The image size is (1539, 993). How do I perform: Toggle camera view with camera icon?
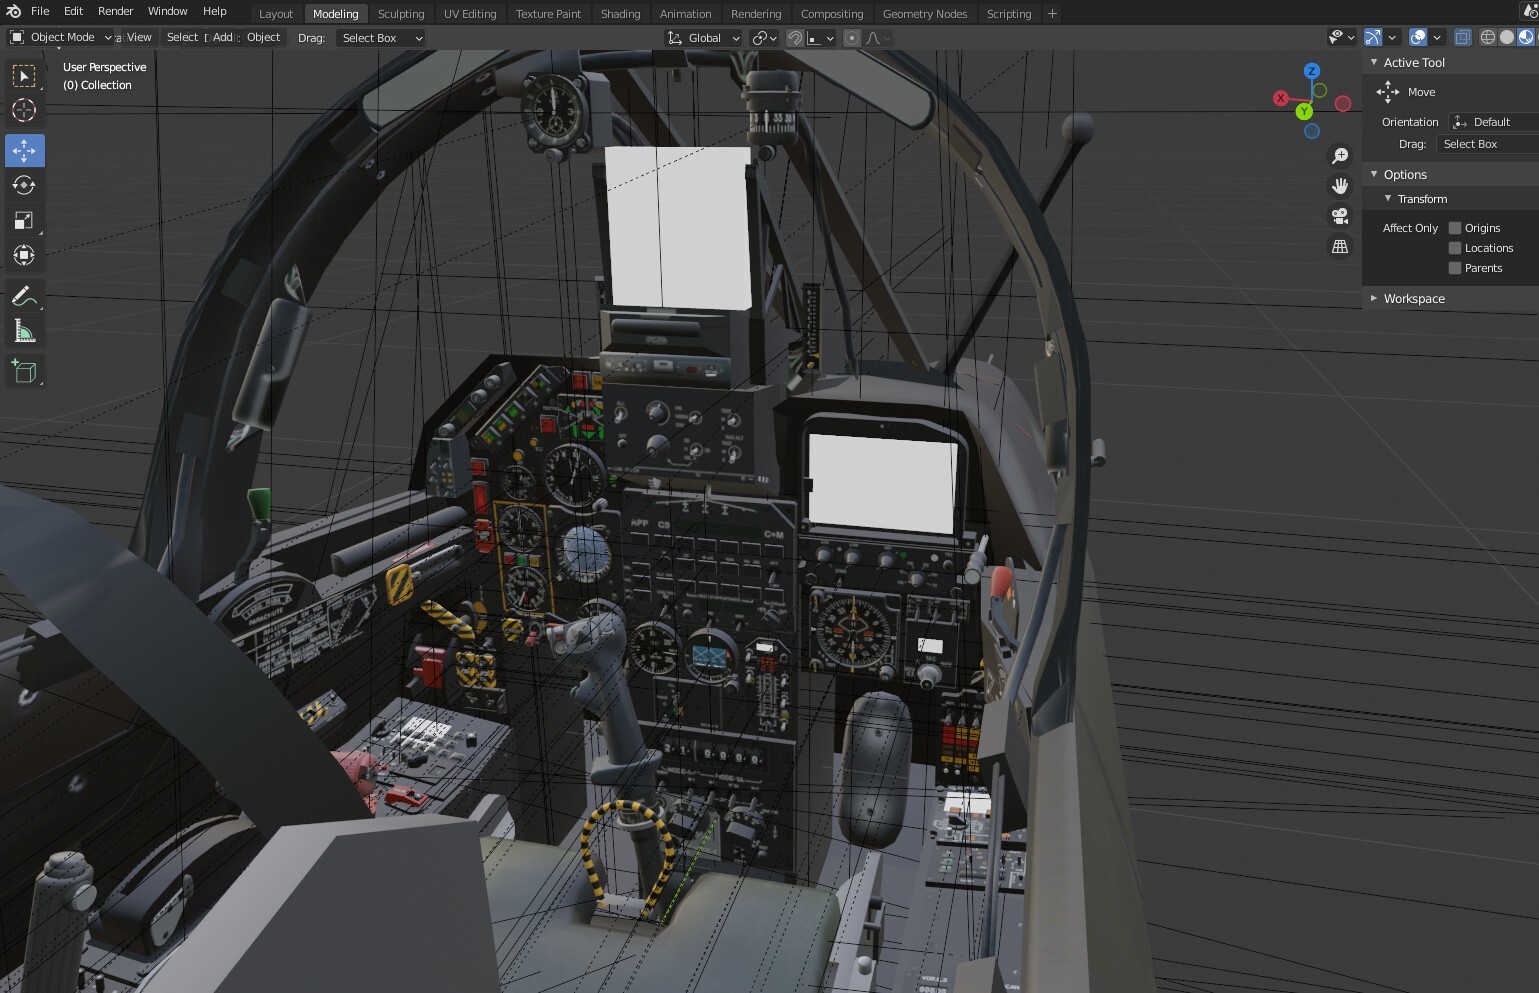coord(1340,216)
